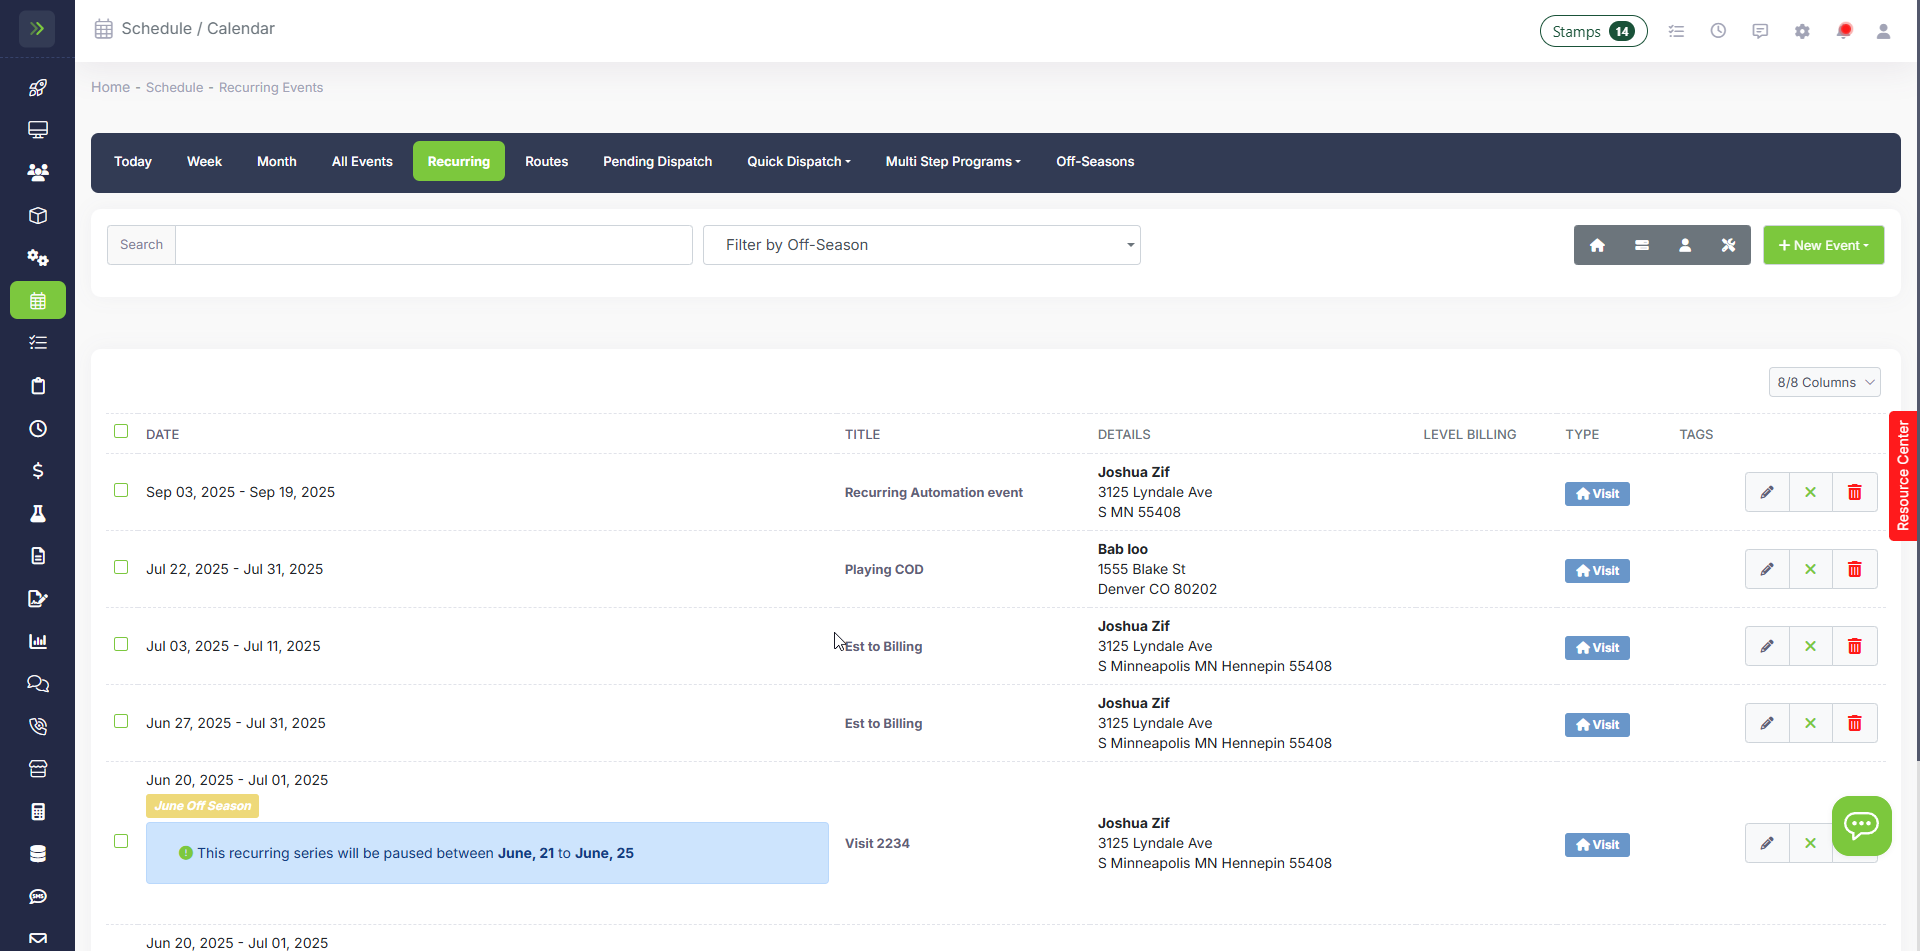Image resolution: width=1920 pixels, height=951 pixels.
Task: Click the home filter icon in toolbar
Action: [1597, 245]
